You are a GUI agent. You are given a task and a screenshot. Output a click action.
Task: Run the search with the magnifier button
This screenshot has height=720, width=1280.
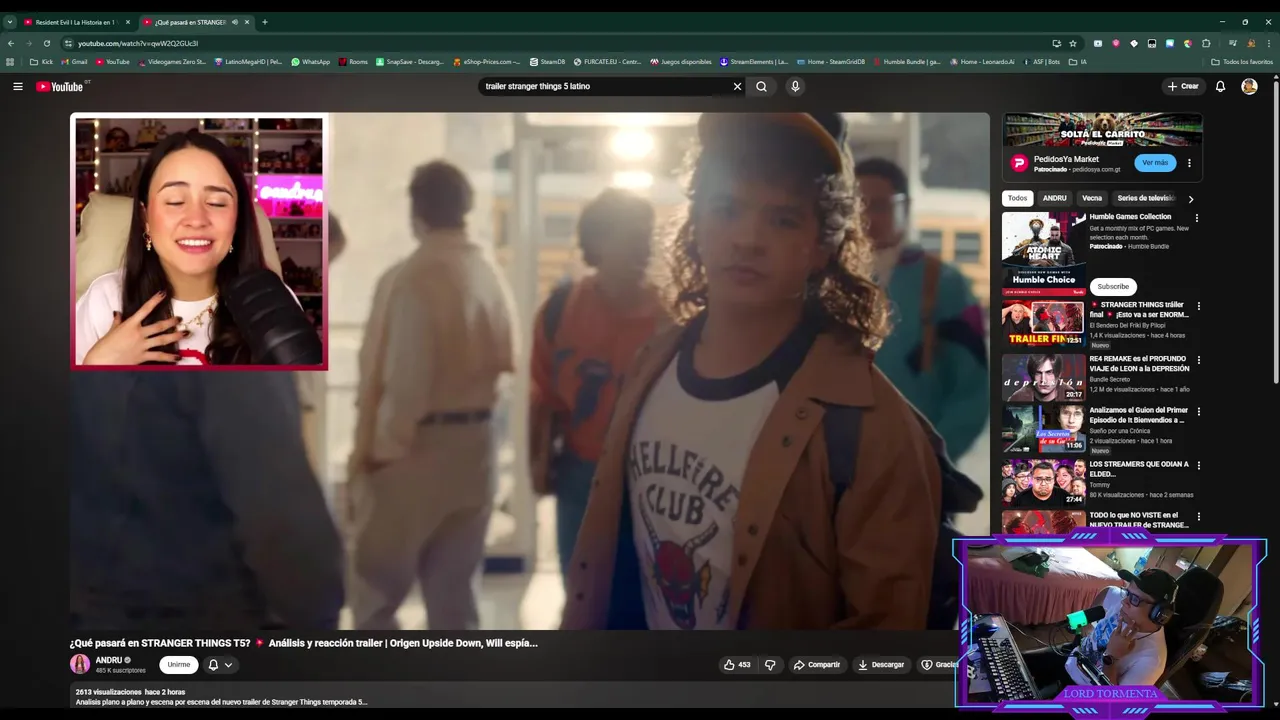click(761, 87)
